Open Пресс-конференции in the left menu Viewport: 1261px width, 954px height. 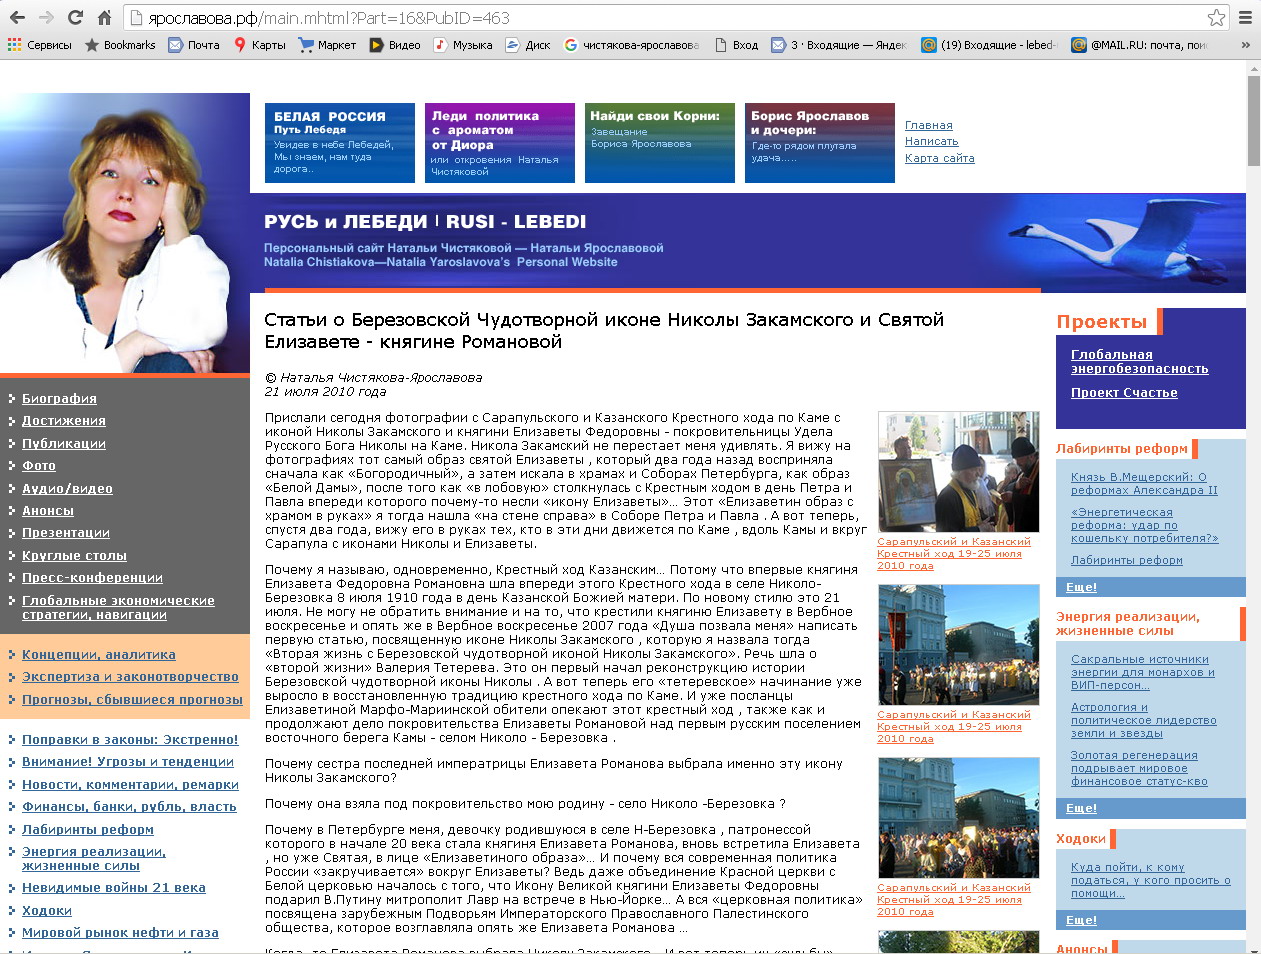pyautogui.click(x=92, y=578)
